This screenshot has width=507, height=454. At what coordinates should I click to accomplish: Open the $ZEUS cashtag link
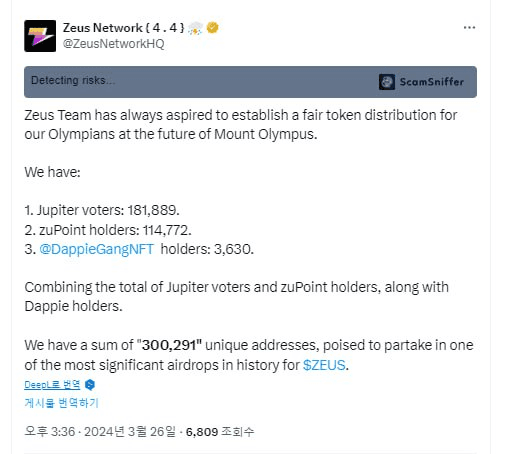pos(324,365)
